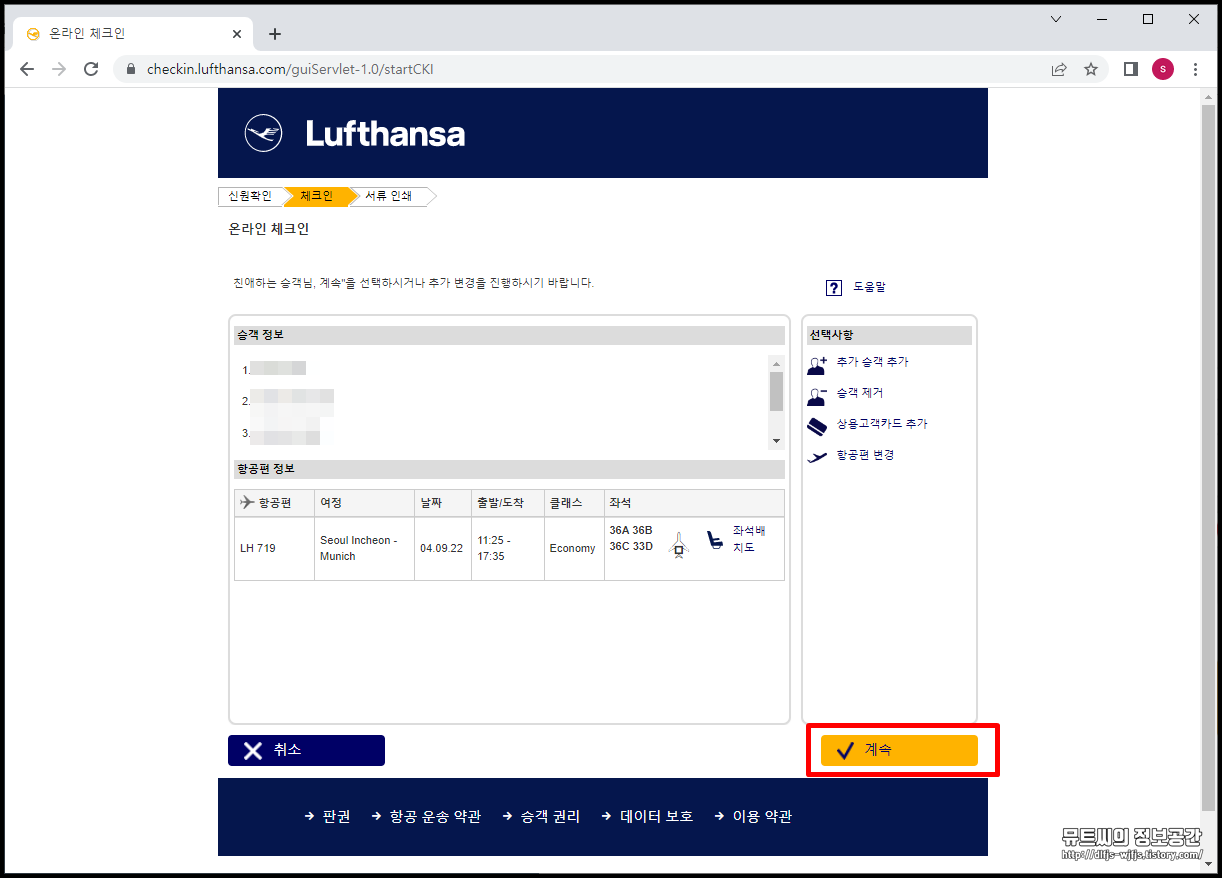
Task: Click the 취소 cancel button
Action: click(x=306, y=750)
